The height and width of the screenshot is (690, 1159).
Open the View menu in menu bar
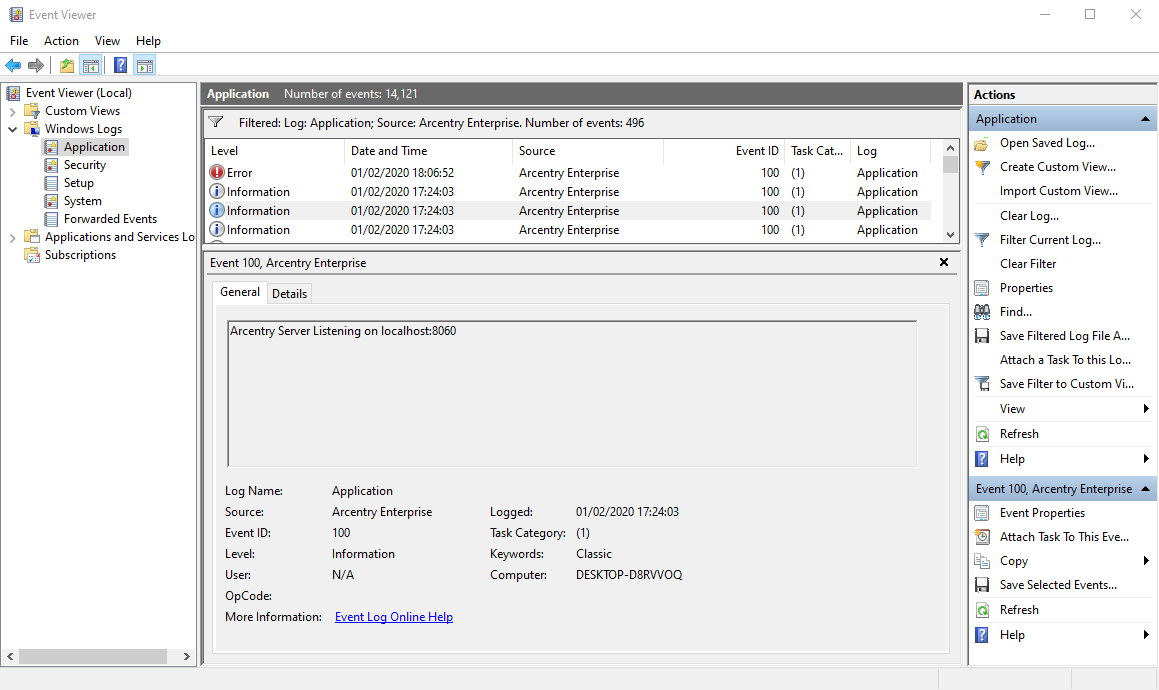107,41
